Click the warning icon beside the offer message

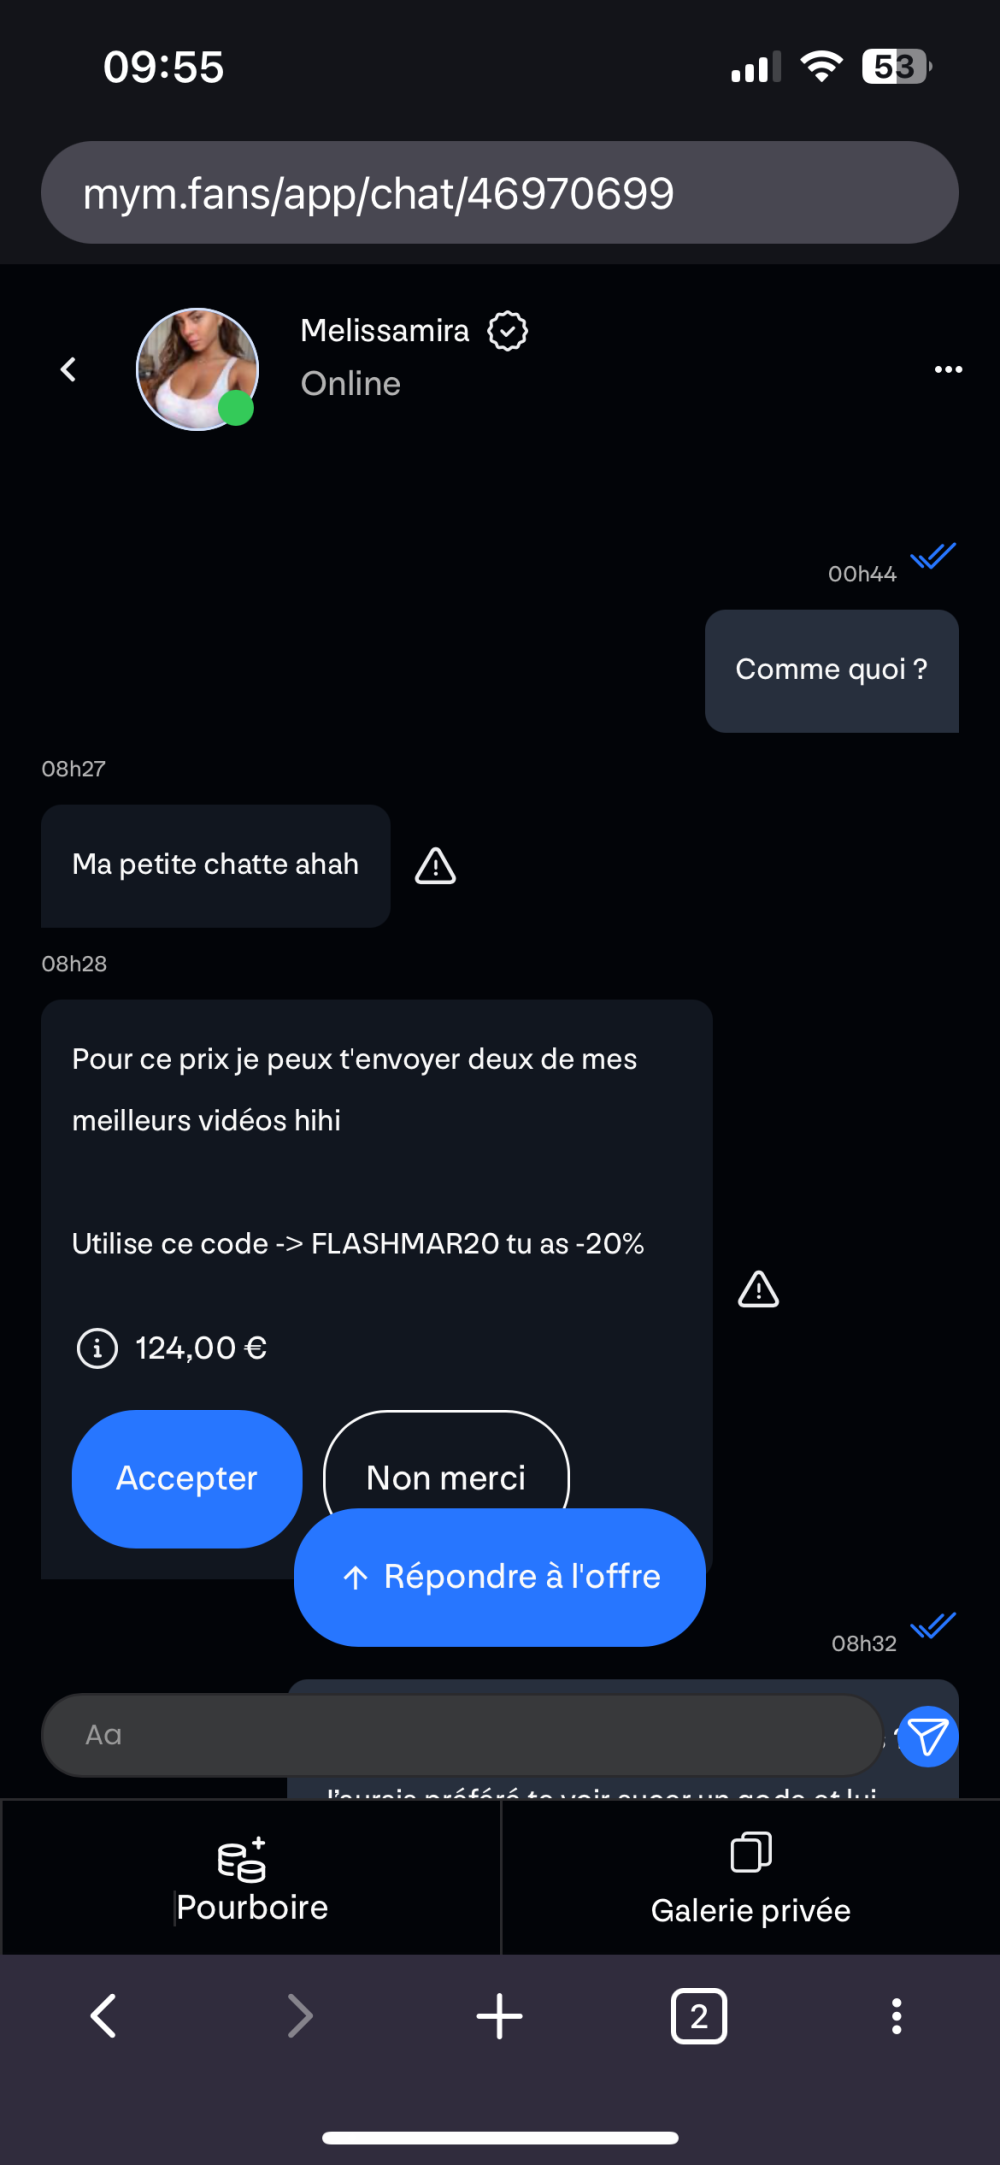click(x=759, y=1289)
